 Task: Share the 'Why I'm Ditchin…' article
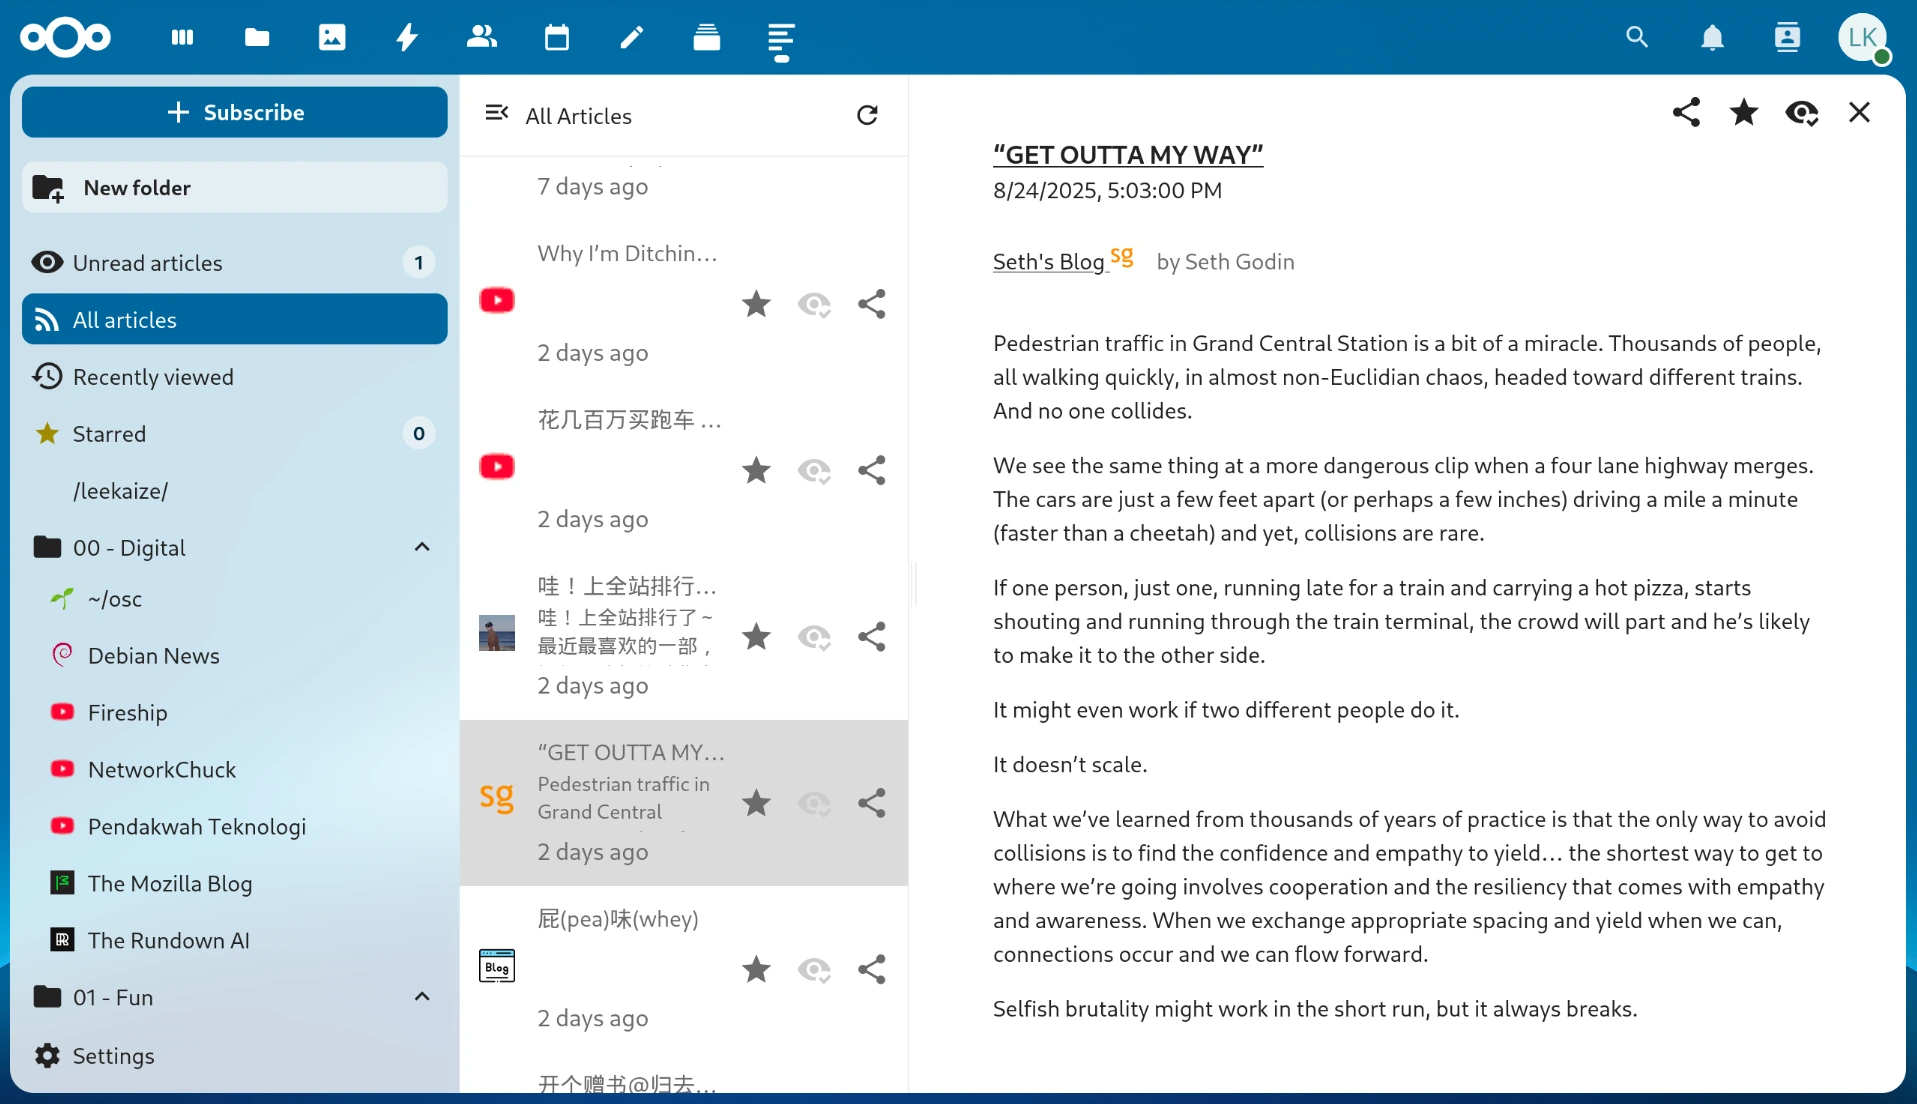(x=872, y=304)
